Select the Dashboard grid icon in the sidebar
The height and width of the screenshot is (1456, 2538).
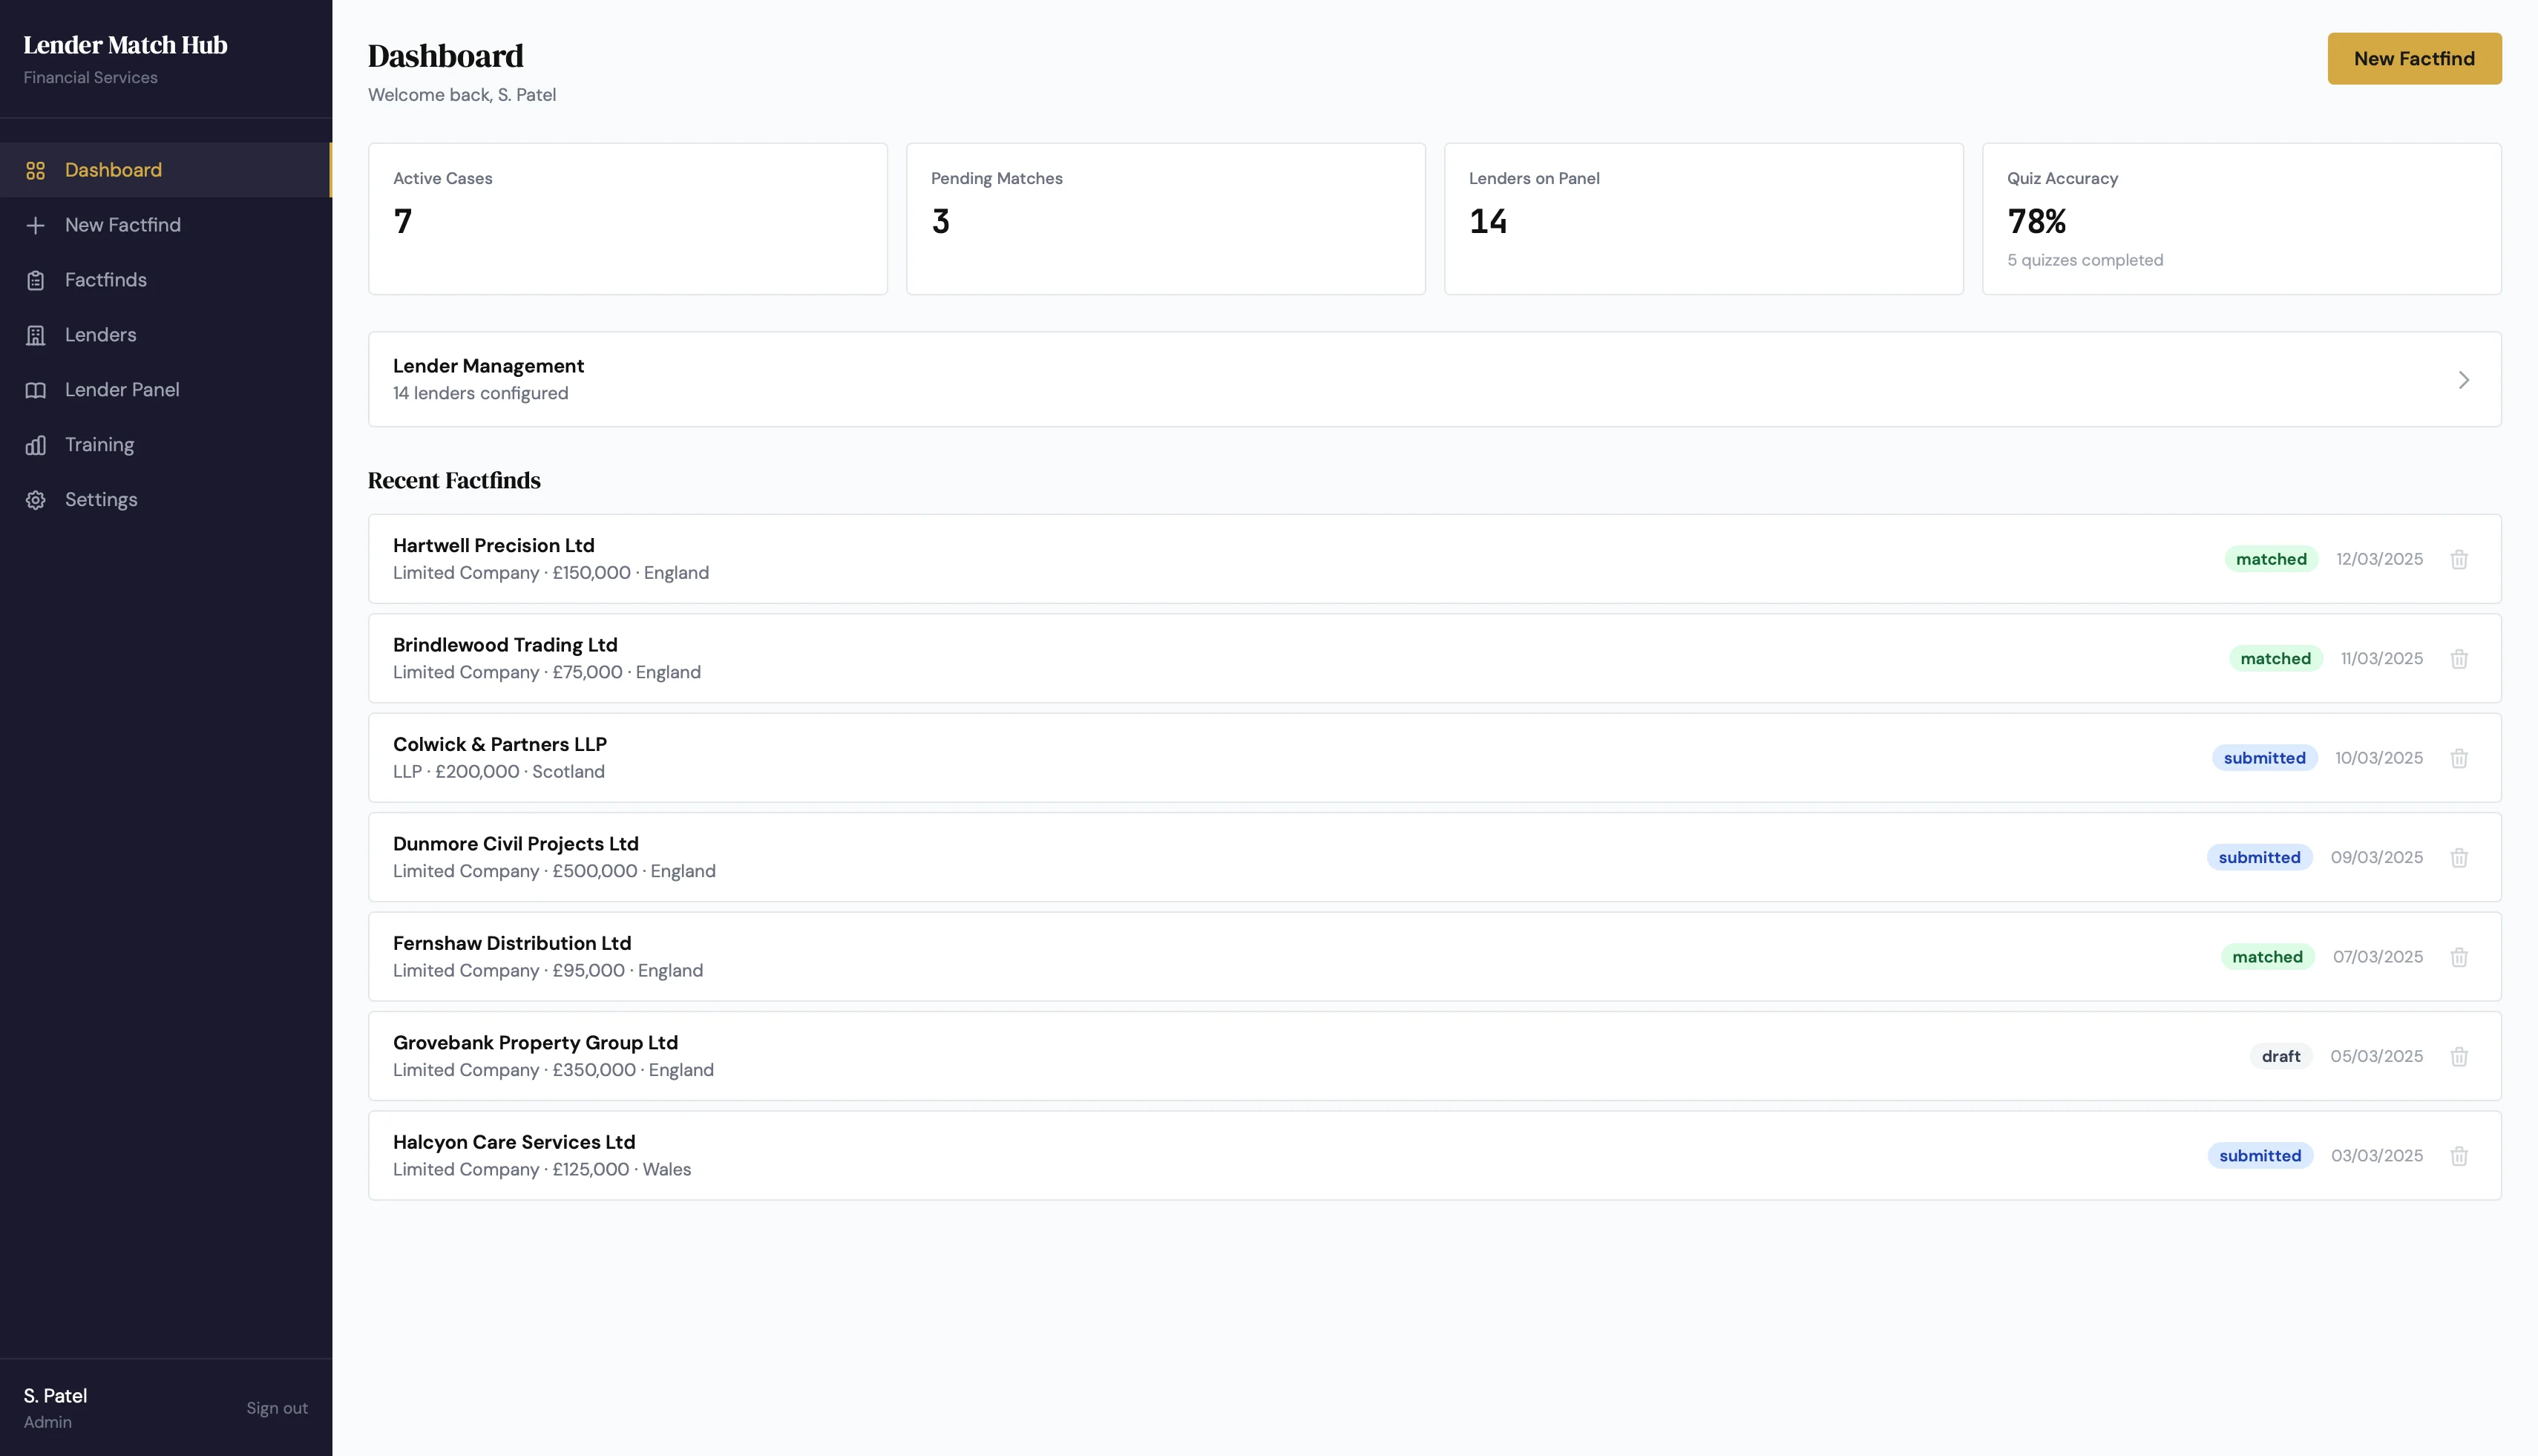[x=36, y=170]
